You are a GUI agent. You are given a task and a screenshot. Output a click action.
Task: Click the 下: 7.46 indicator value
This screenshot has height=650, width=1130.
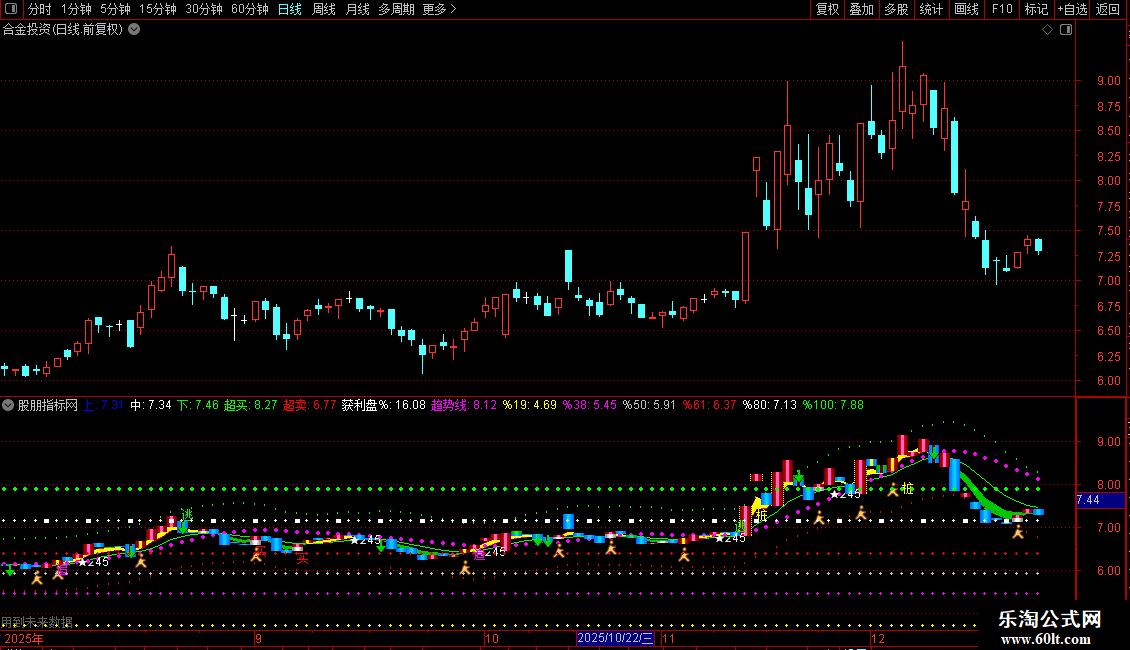[198, 405]
